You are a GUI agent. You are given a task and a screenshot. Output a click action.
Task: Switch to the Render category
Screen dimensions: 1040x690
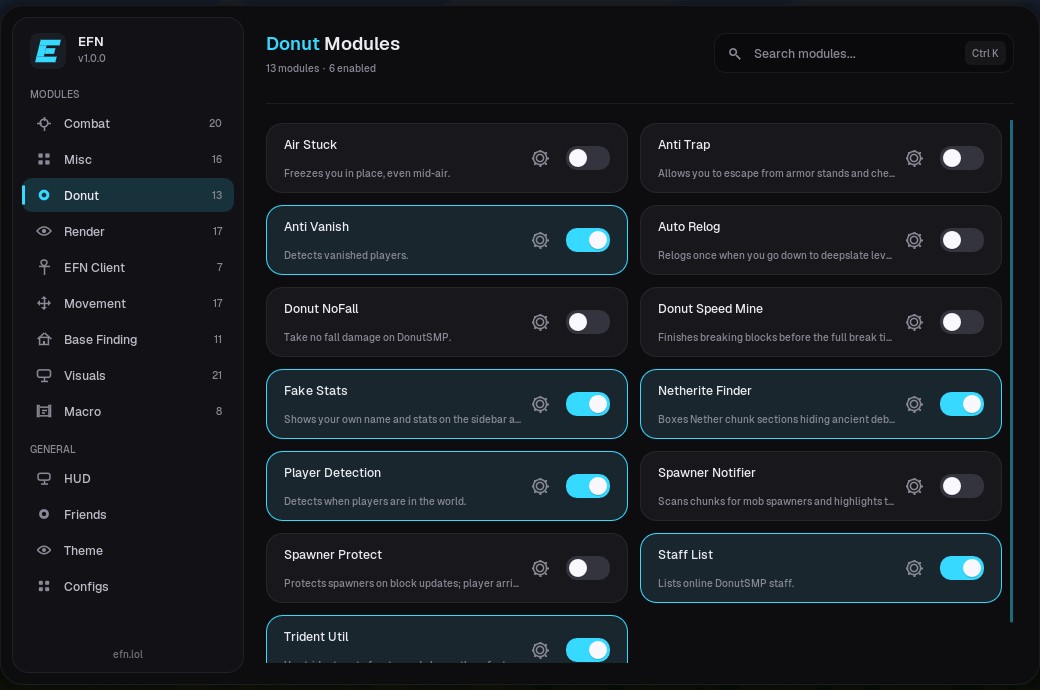click(x=128, y=231)
